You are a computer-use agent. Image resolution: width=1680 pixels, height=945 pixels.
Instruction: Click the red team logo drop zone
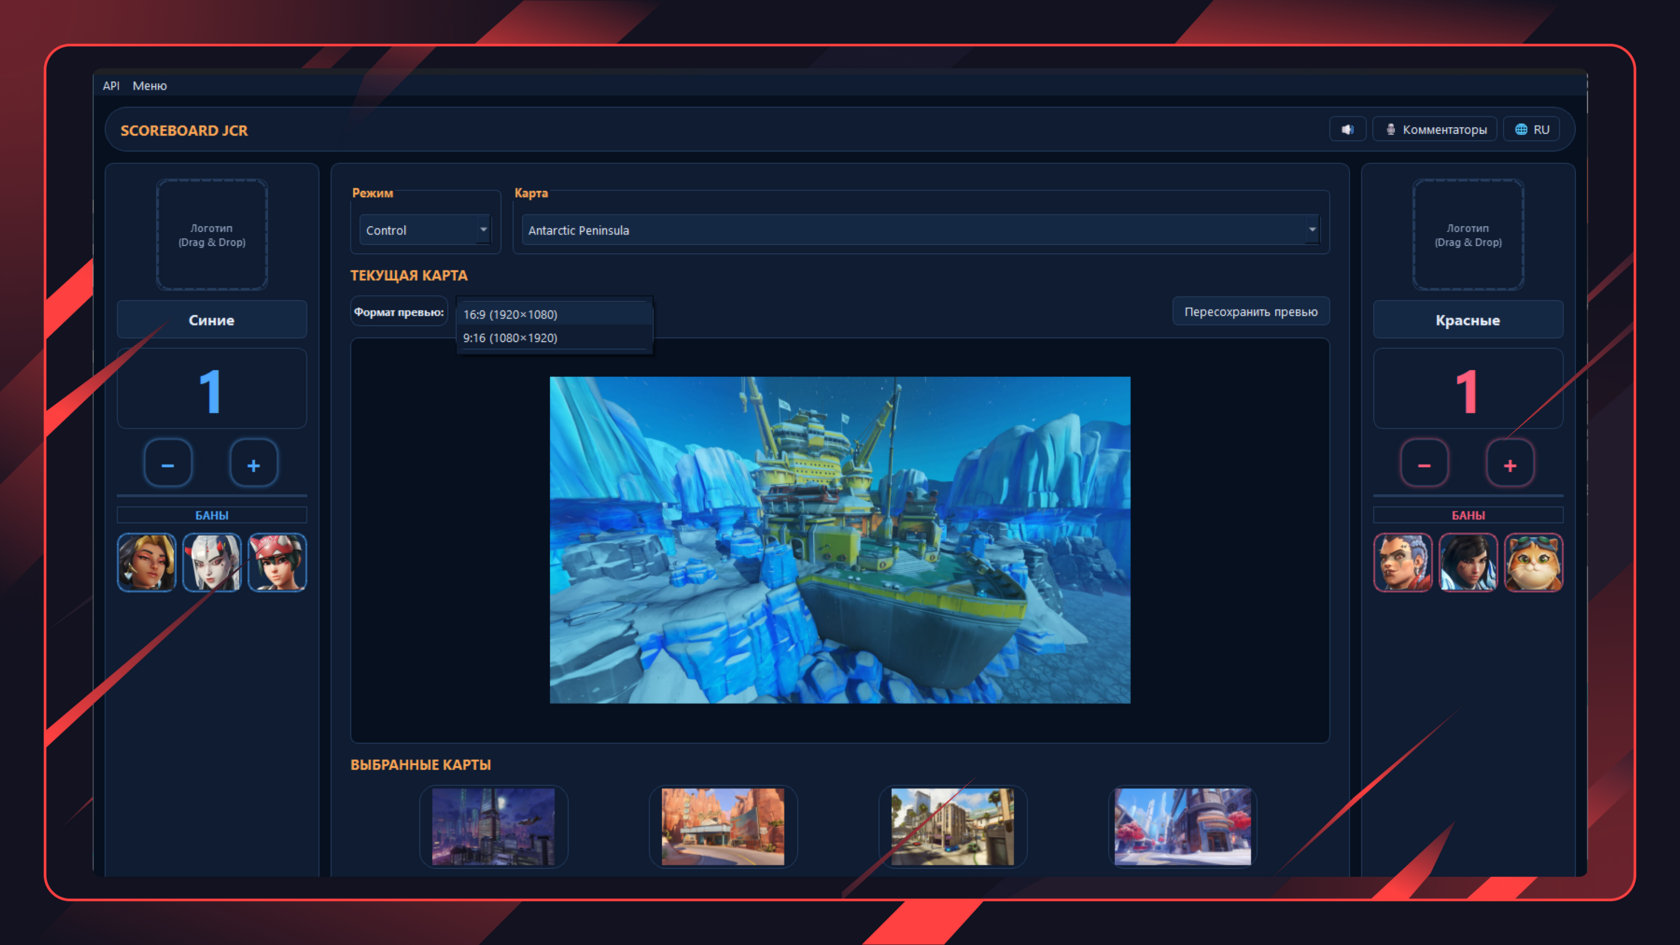tap(1468, 235)
